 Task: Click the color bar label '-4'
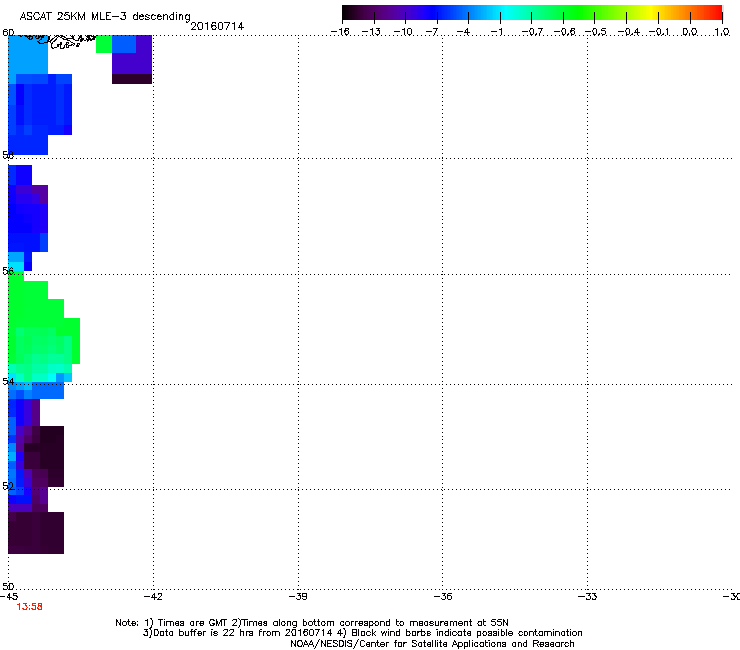pos(463,32)
